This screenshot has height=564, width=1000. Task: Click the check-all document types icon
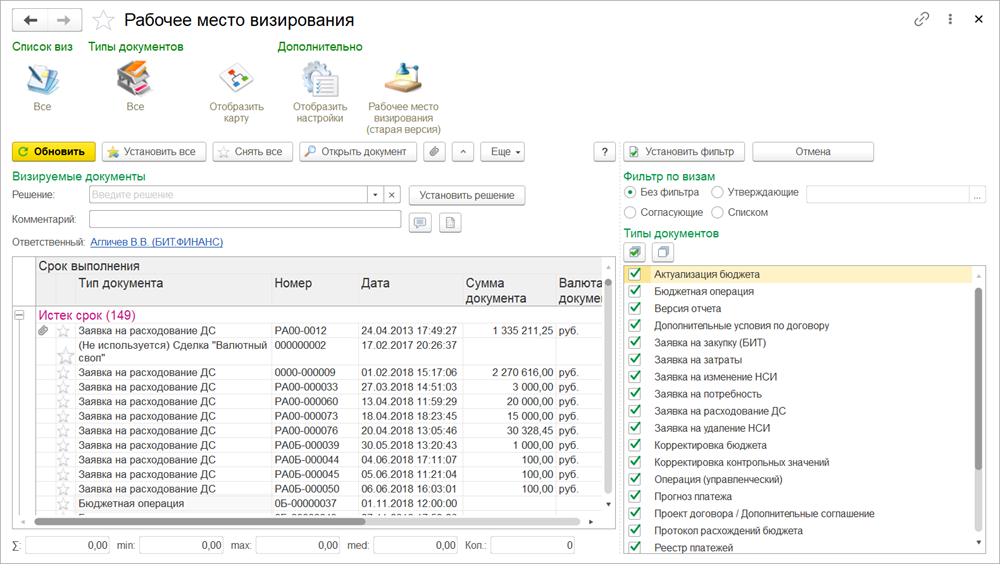tap(634, 252)
